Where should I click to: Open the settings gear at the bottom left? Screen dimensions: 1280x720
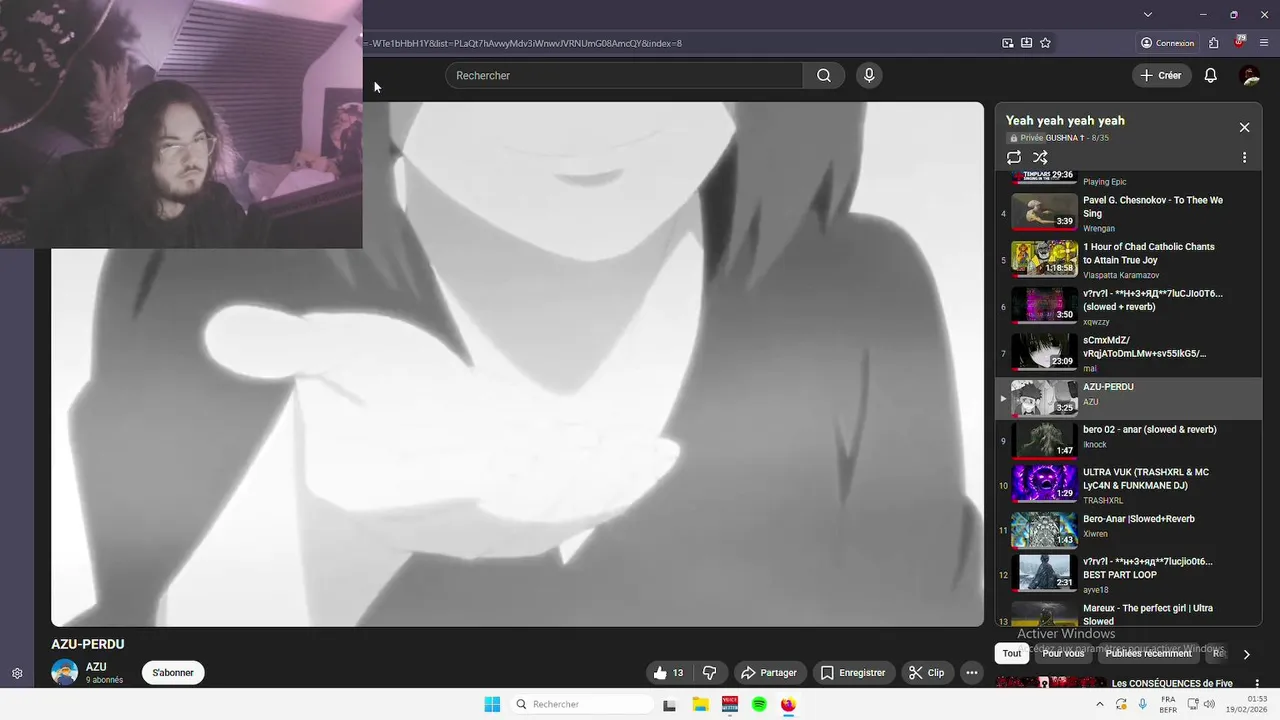click(17, 673)
